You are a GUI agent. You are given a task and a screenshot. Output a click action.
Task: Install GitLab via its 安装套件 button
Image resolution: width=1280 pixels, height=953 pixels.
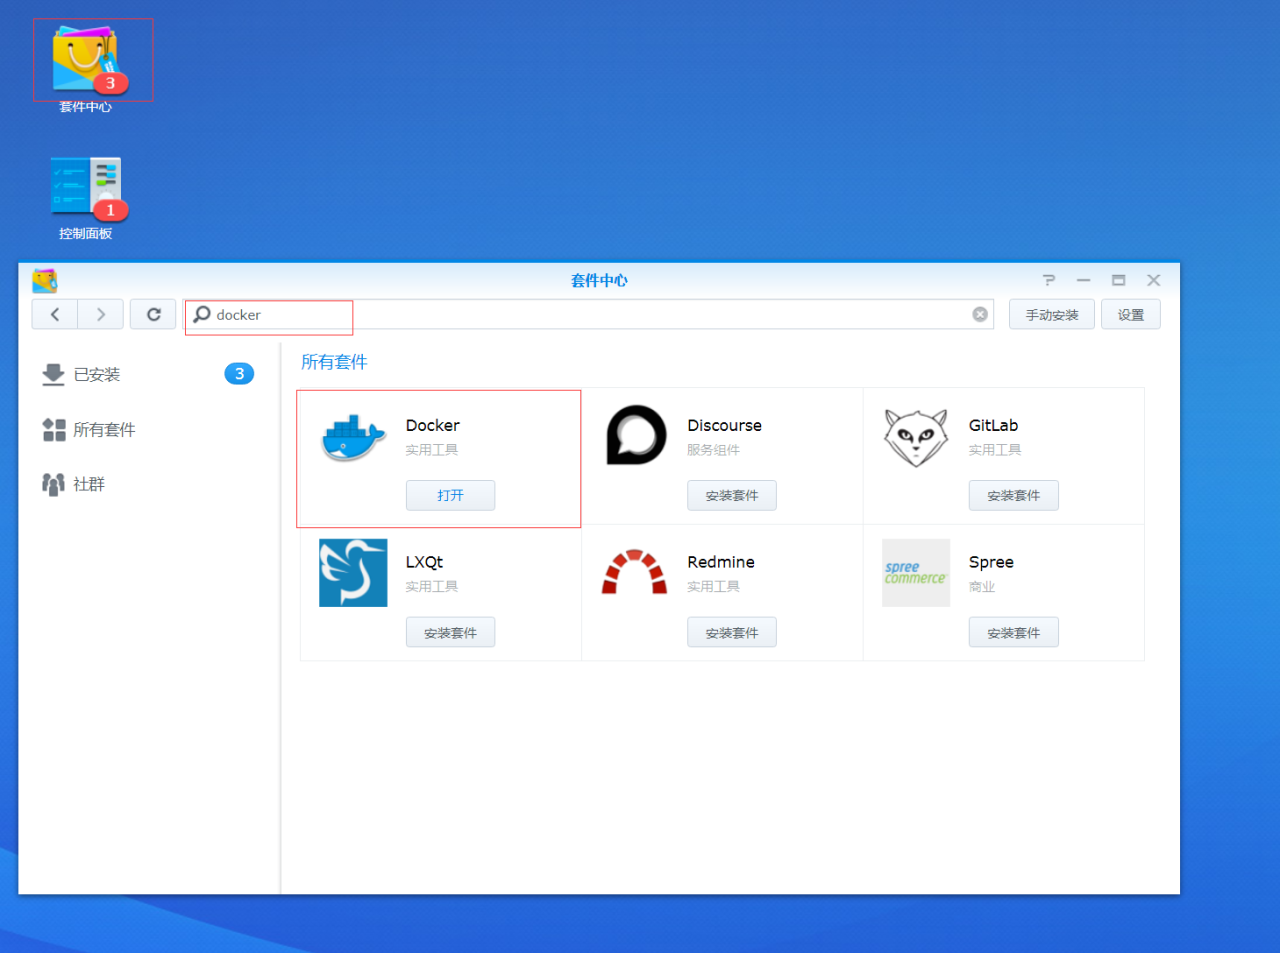1013,495
